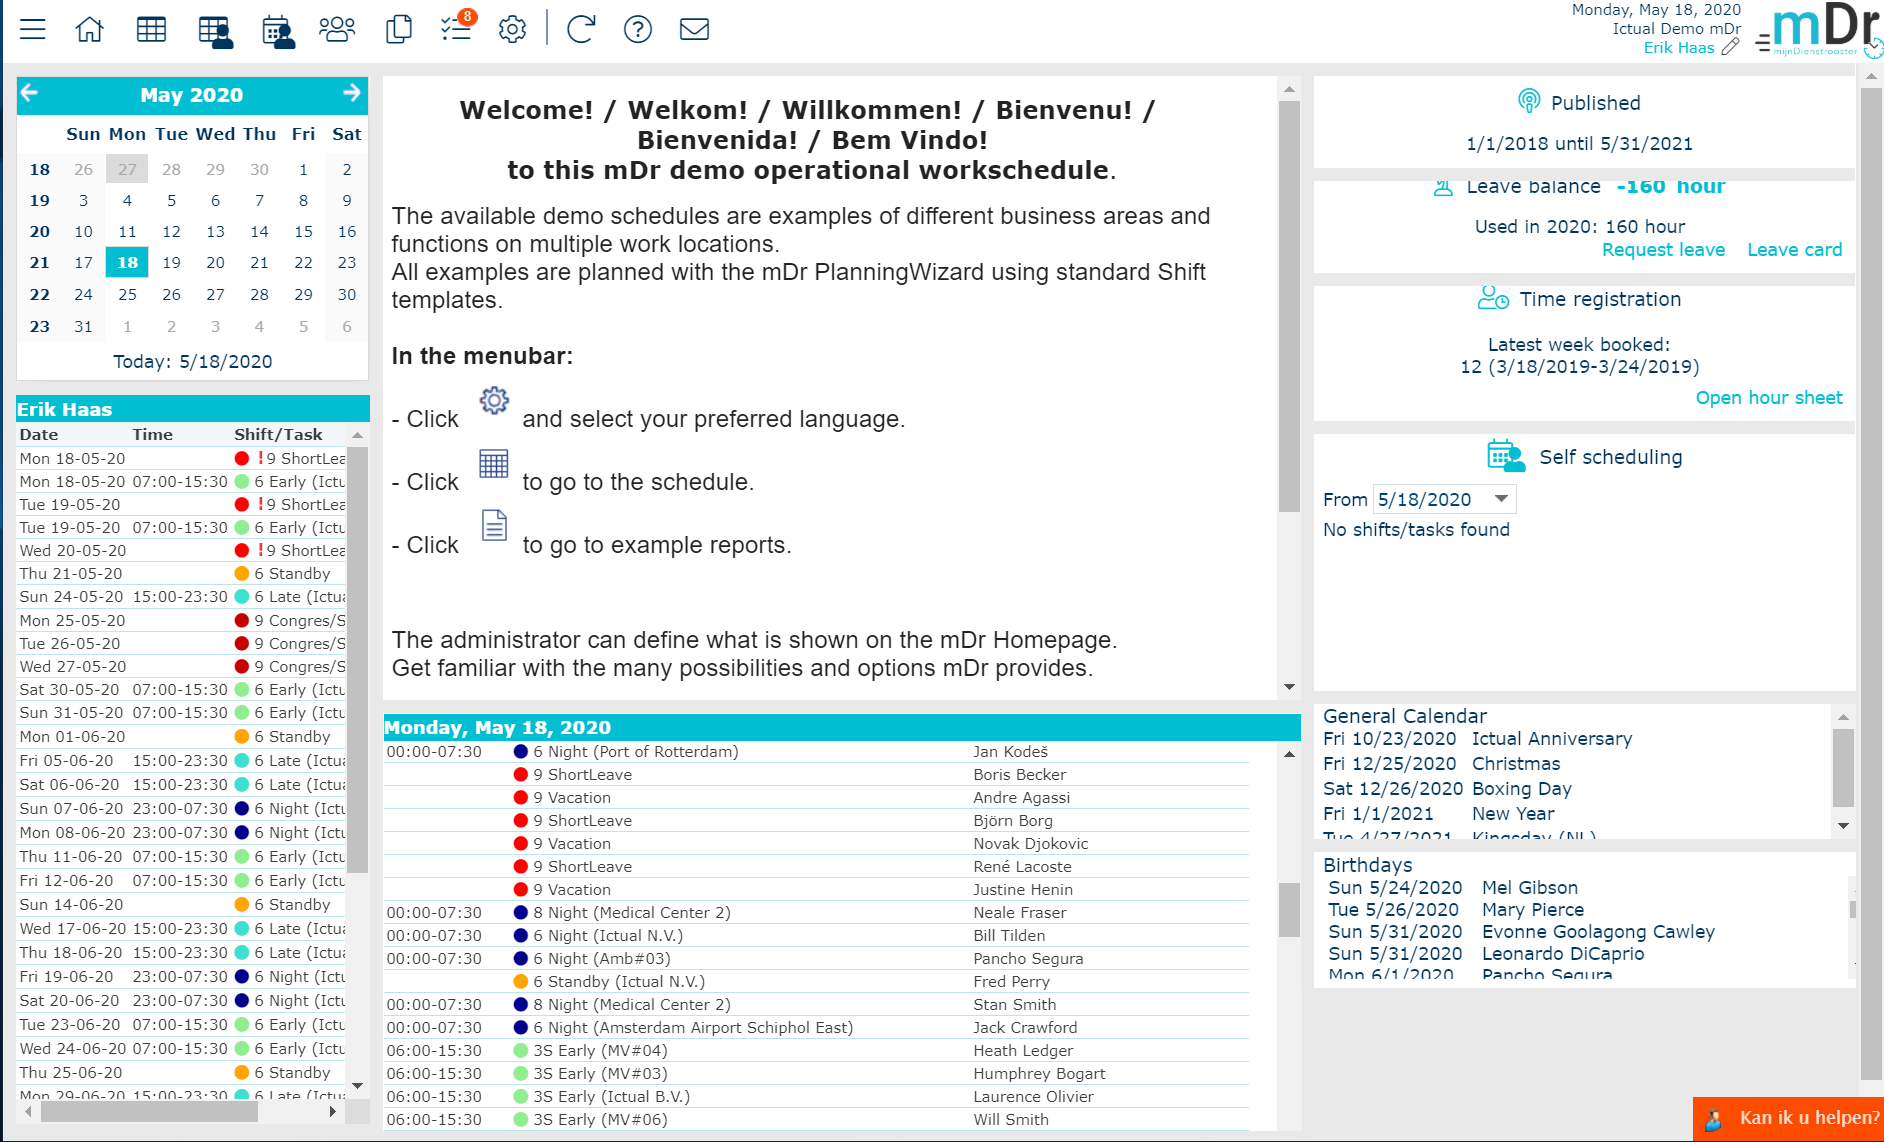Screen dimensions: 1884x1142
Task: Sort by Date column in Erik Haas list
Action: tap(39, 434)
